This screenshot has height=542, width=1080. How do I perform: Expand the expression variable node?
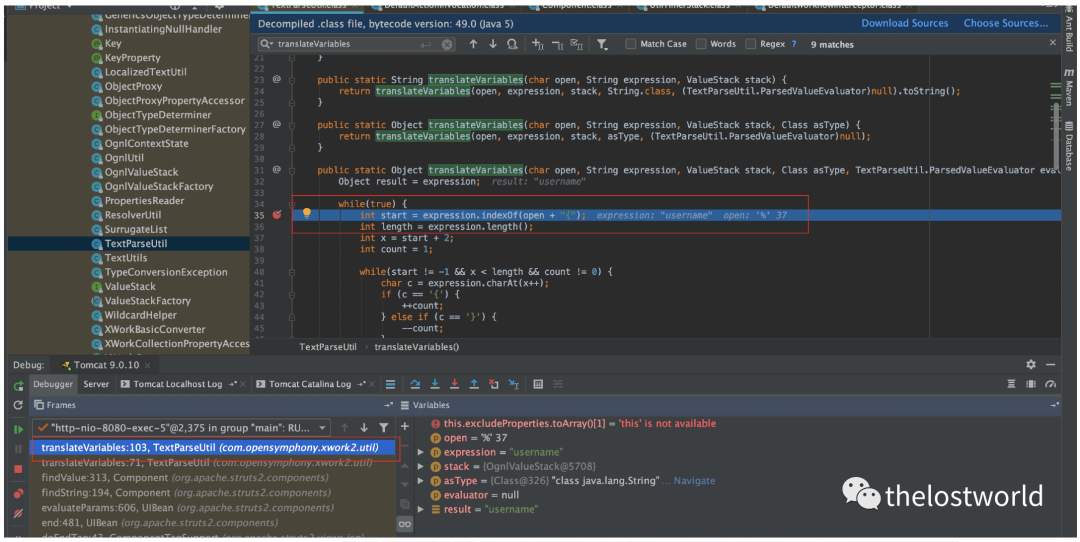[x=422, y=452]
